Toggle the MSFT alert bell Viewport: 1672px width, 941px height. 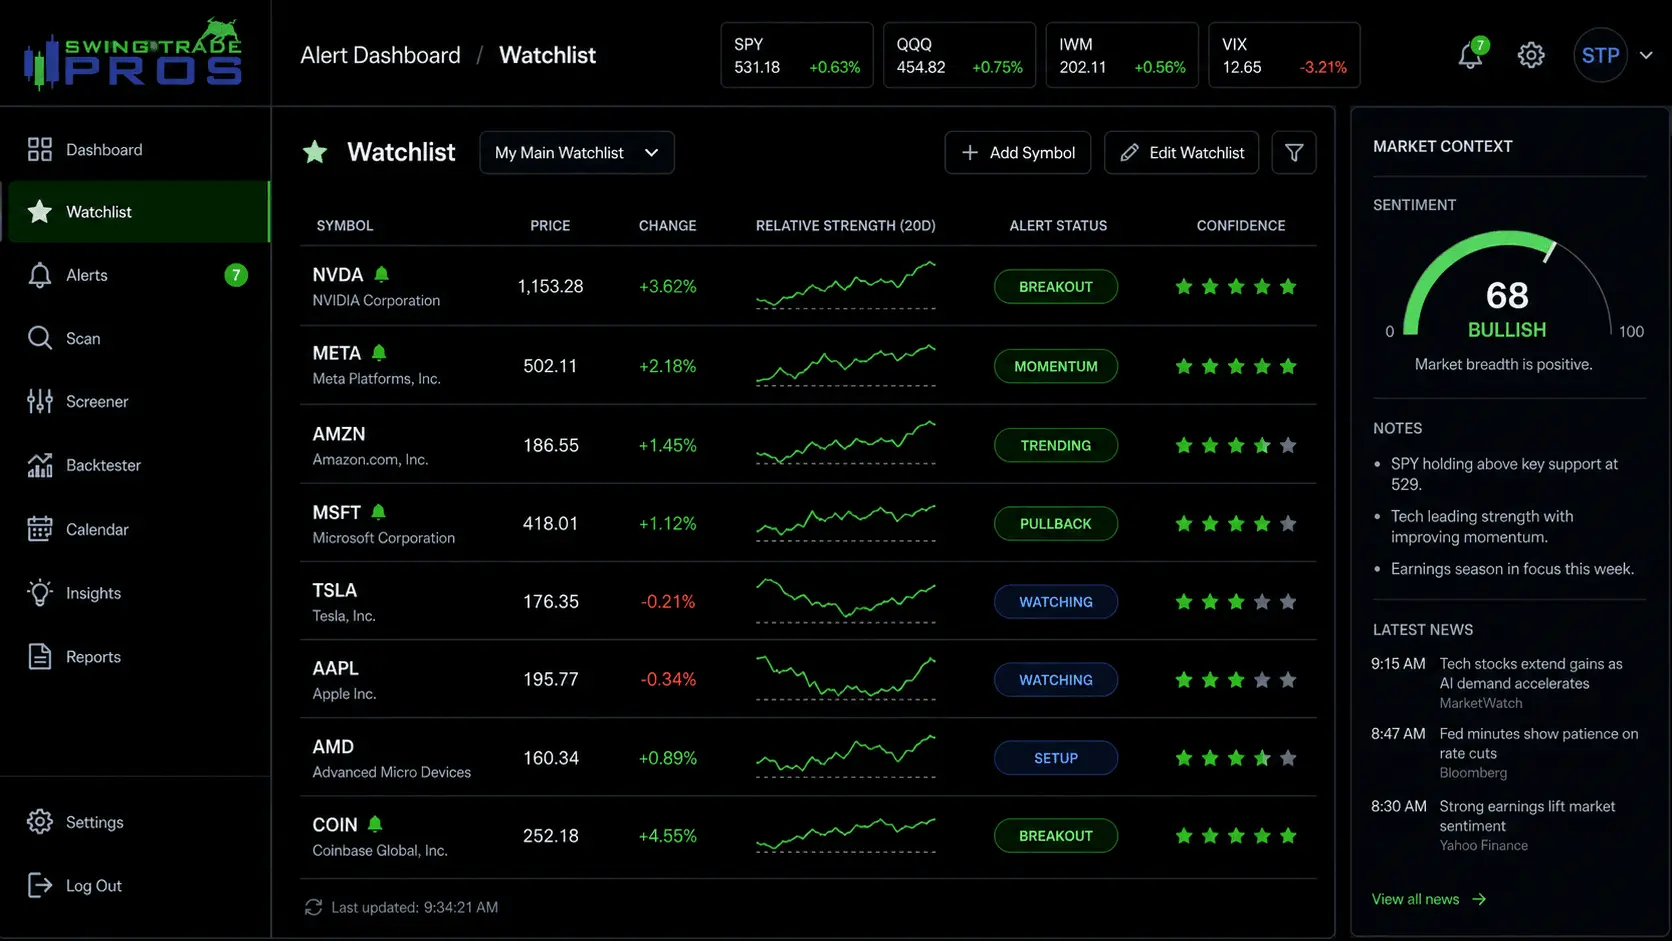[x=378, y=512]
